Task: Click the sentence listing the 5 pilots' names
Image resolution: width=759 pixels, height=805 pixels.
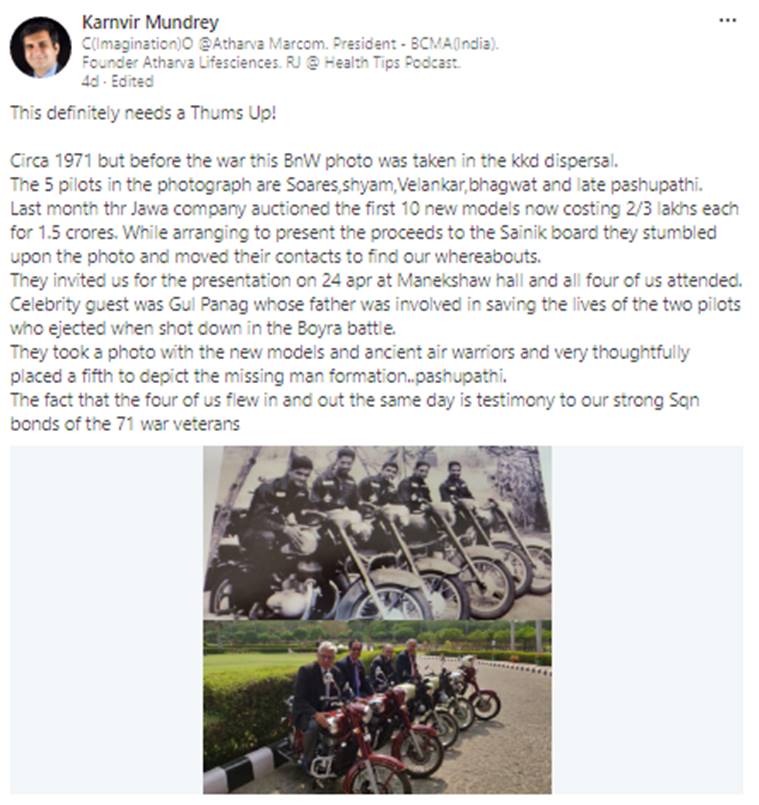Action: (x=356, y=184)
